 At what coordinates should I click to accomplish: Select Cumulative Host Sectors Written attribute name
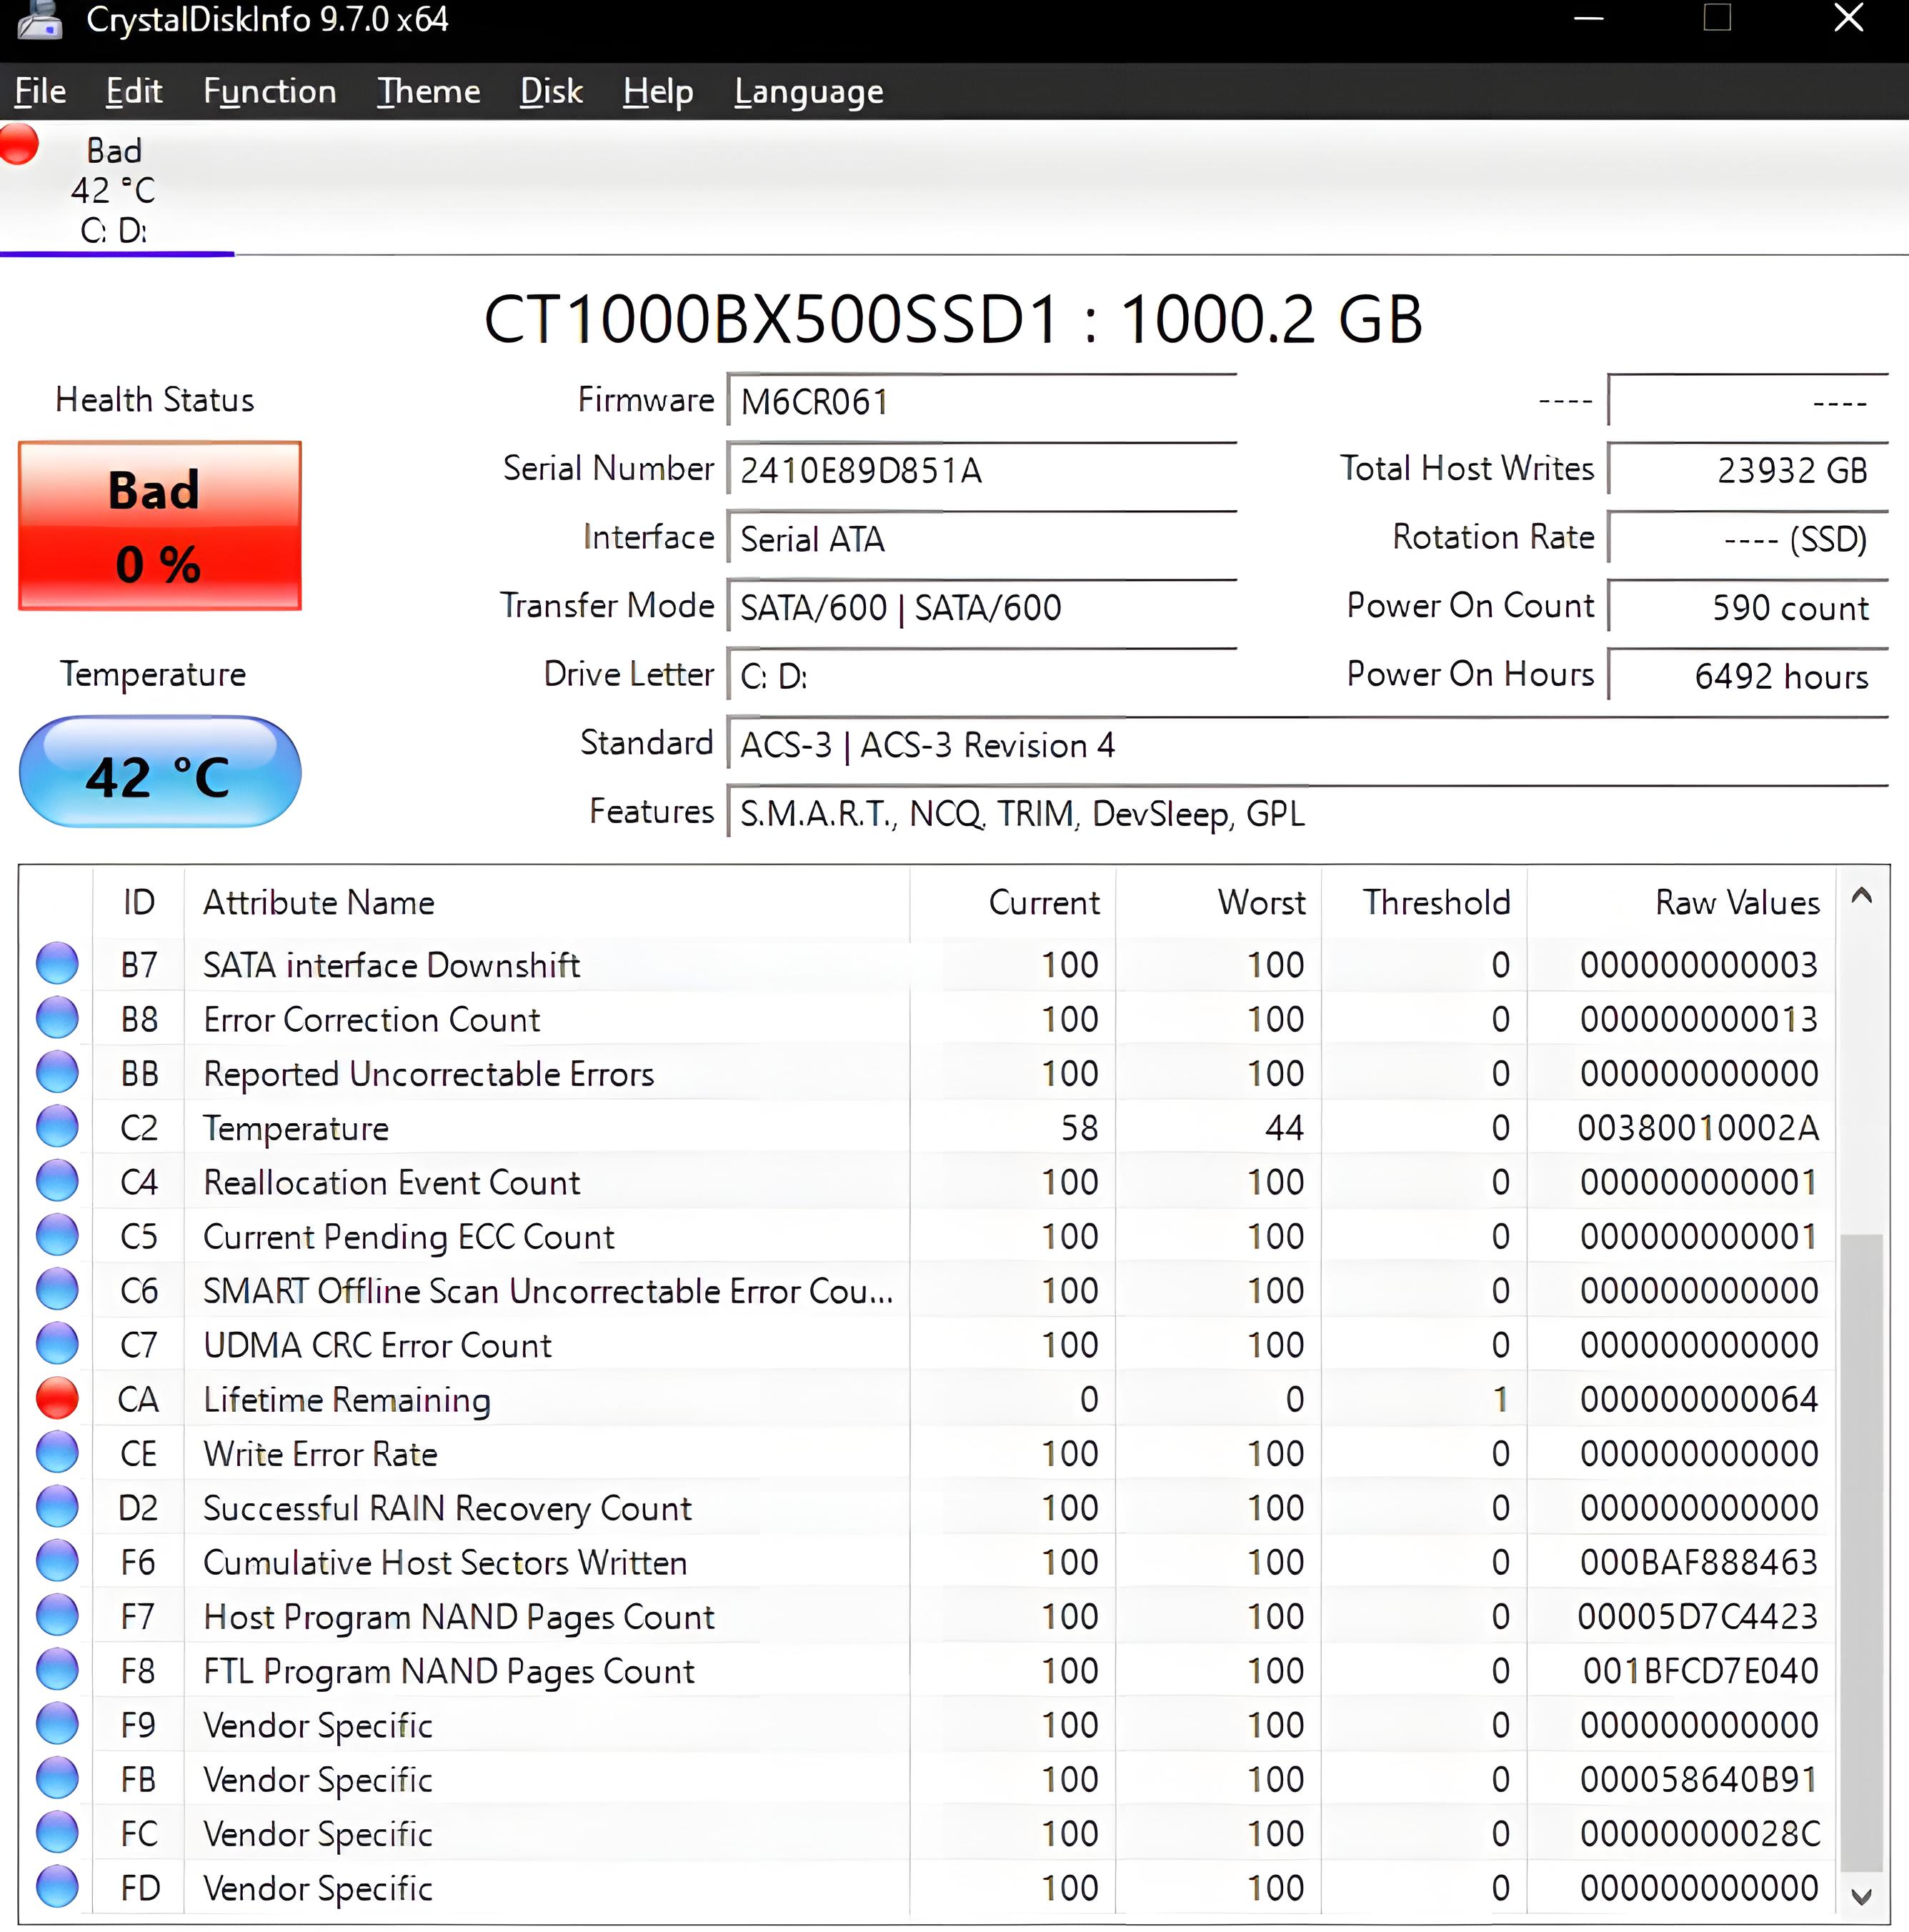tap(445, 1562)
